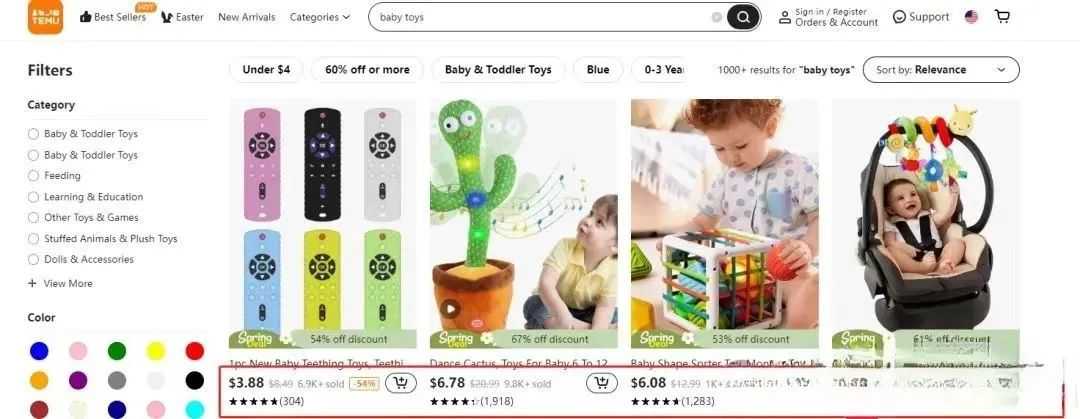Click the US flag language icon

(x=971, y=17)
